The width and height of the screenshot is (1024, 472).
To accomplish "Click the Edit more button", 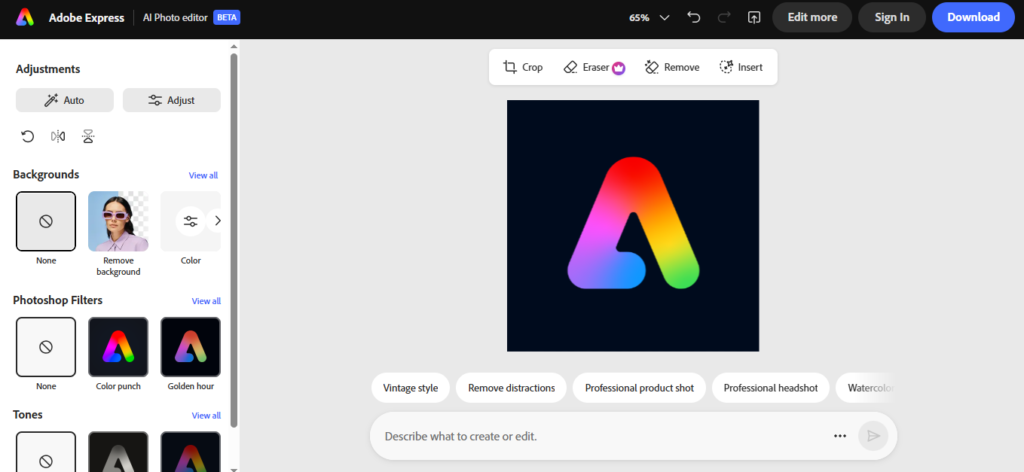I will [812, 18].
